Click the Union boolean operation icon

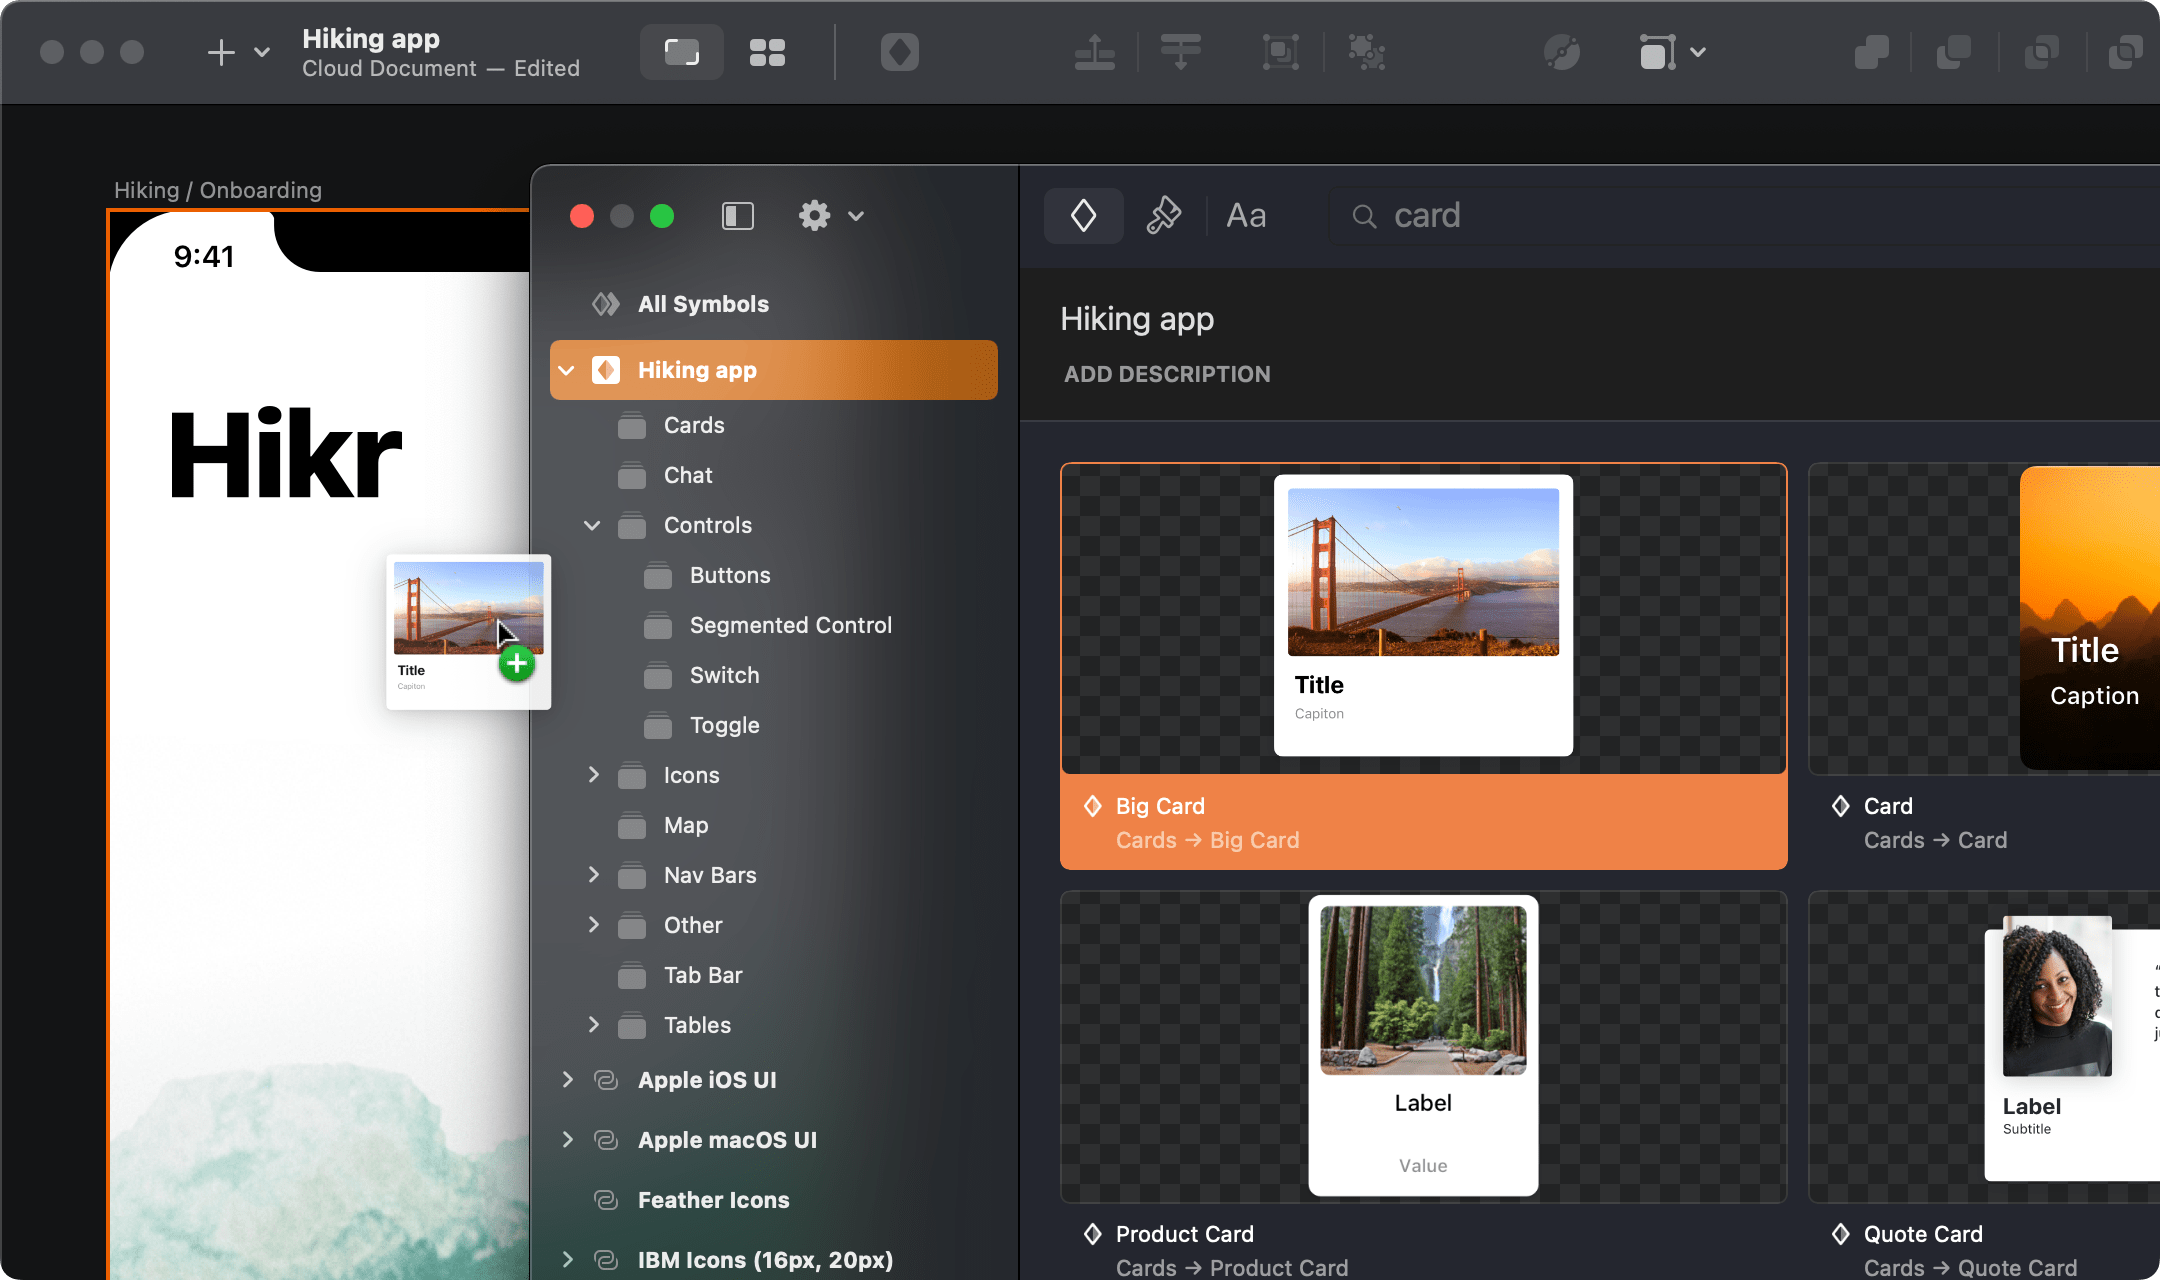[x=1871, y=52]
